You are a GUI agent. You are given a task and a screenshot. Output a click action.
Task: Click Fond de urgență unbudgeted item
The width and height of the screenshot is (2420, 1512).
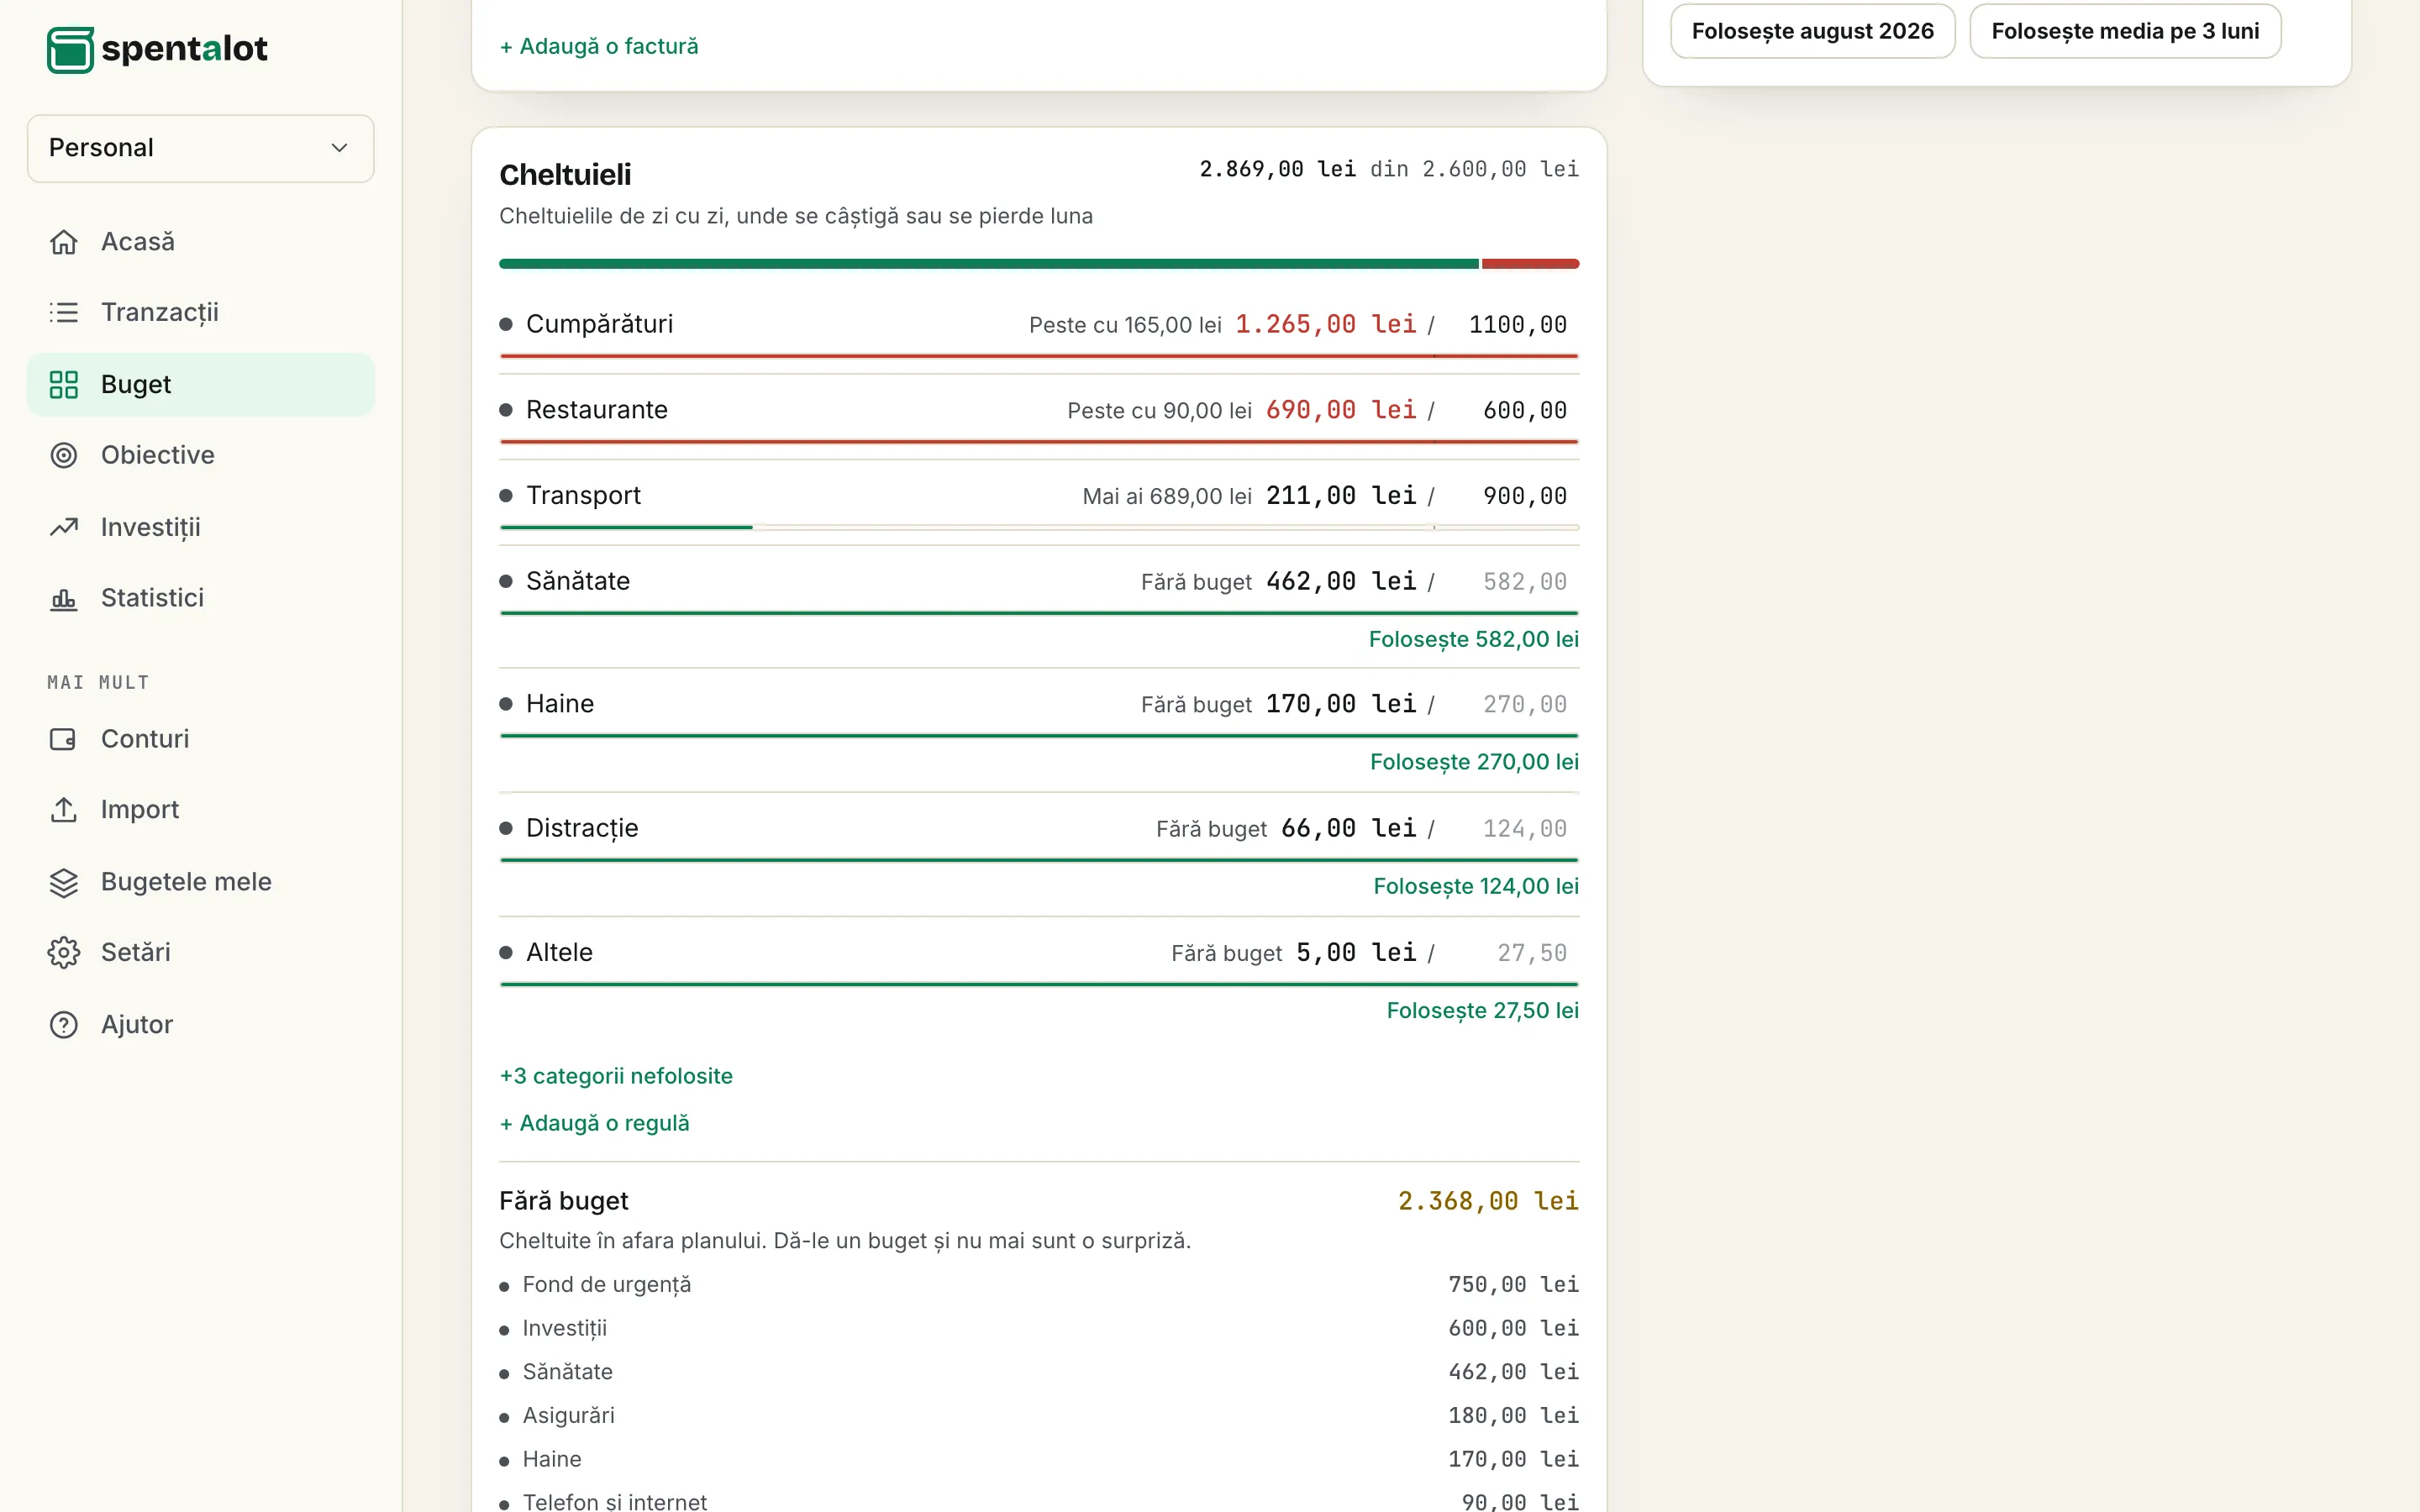coord(1039,1285)
